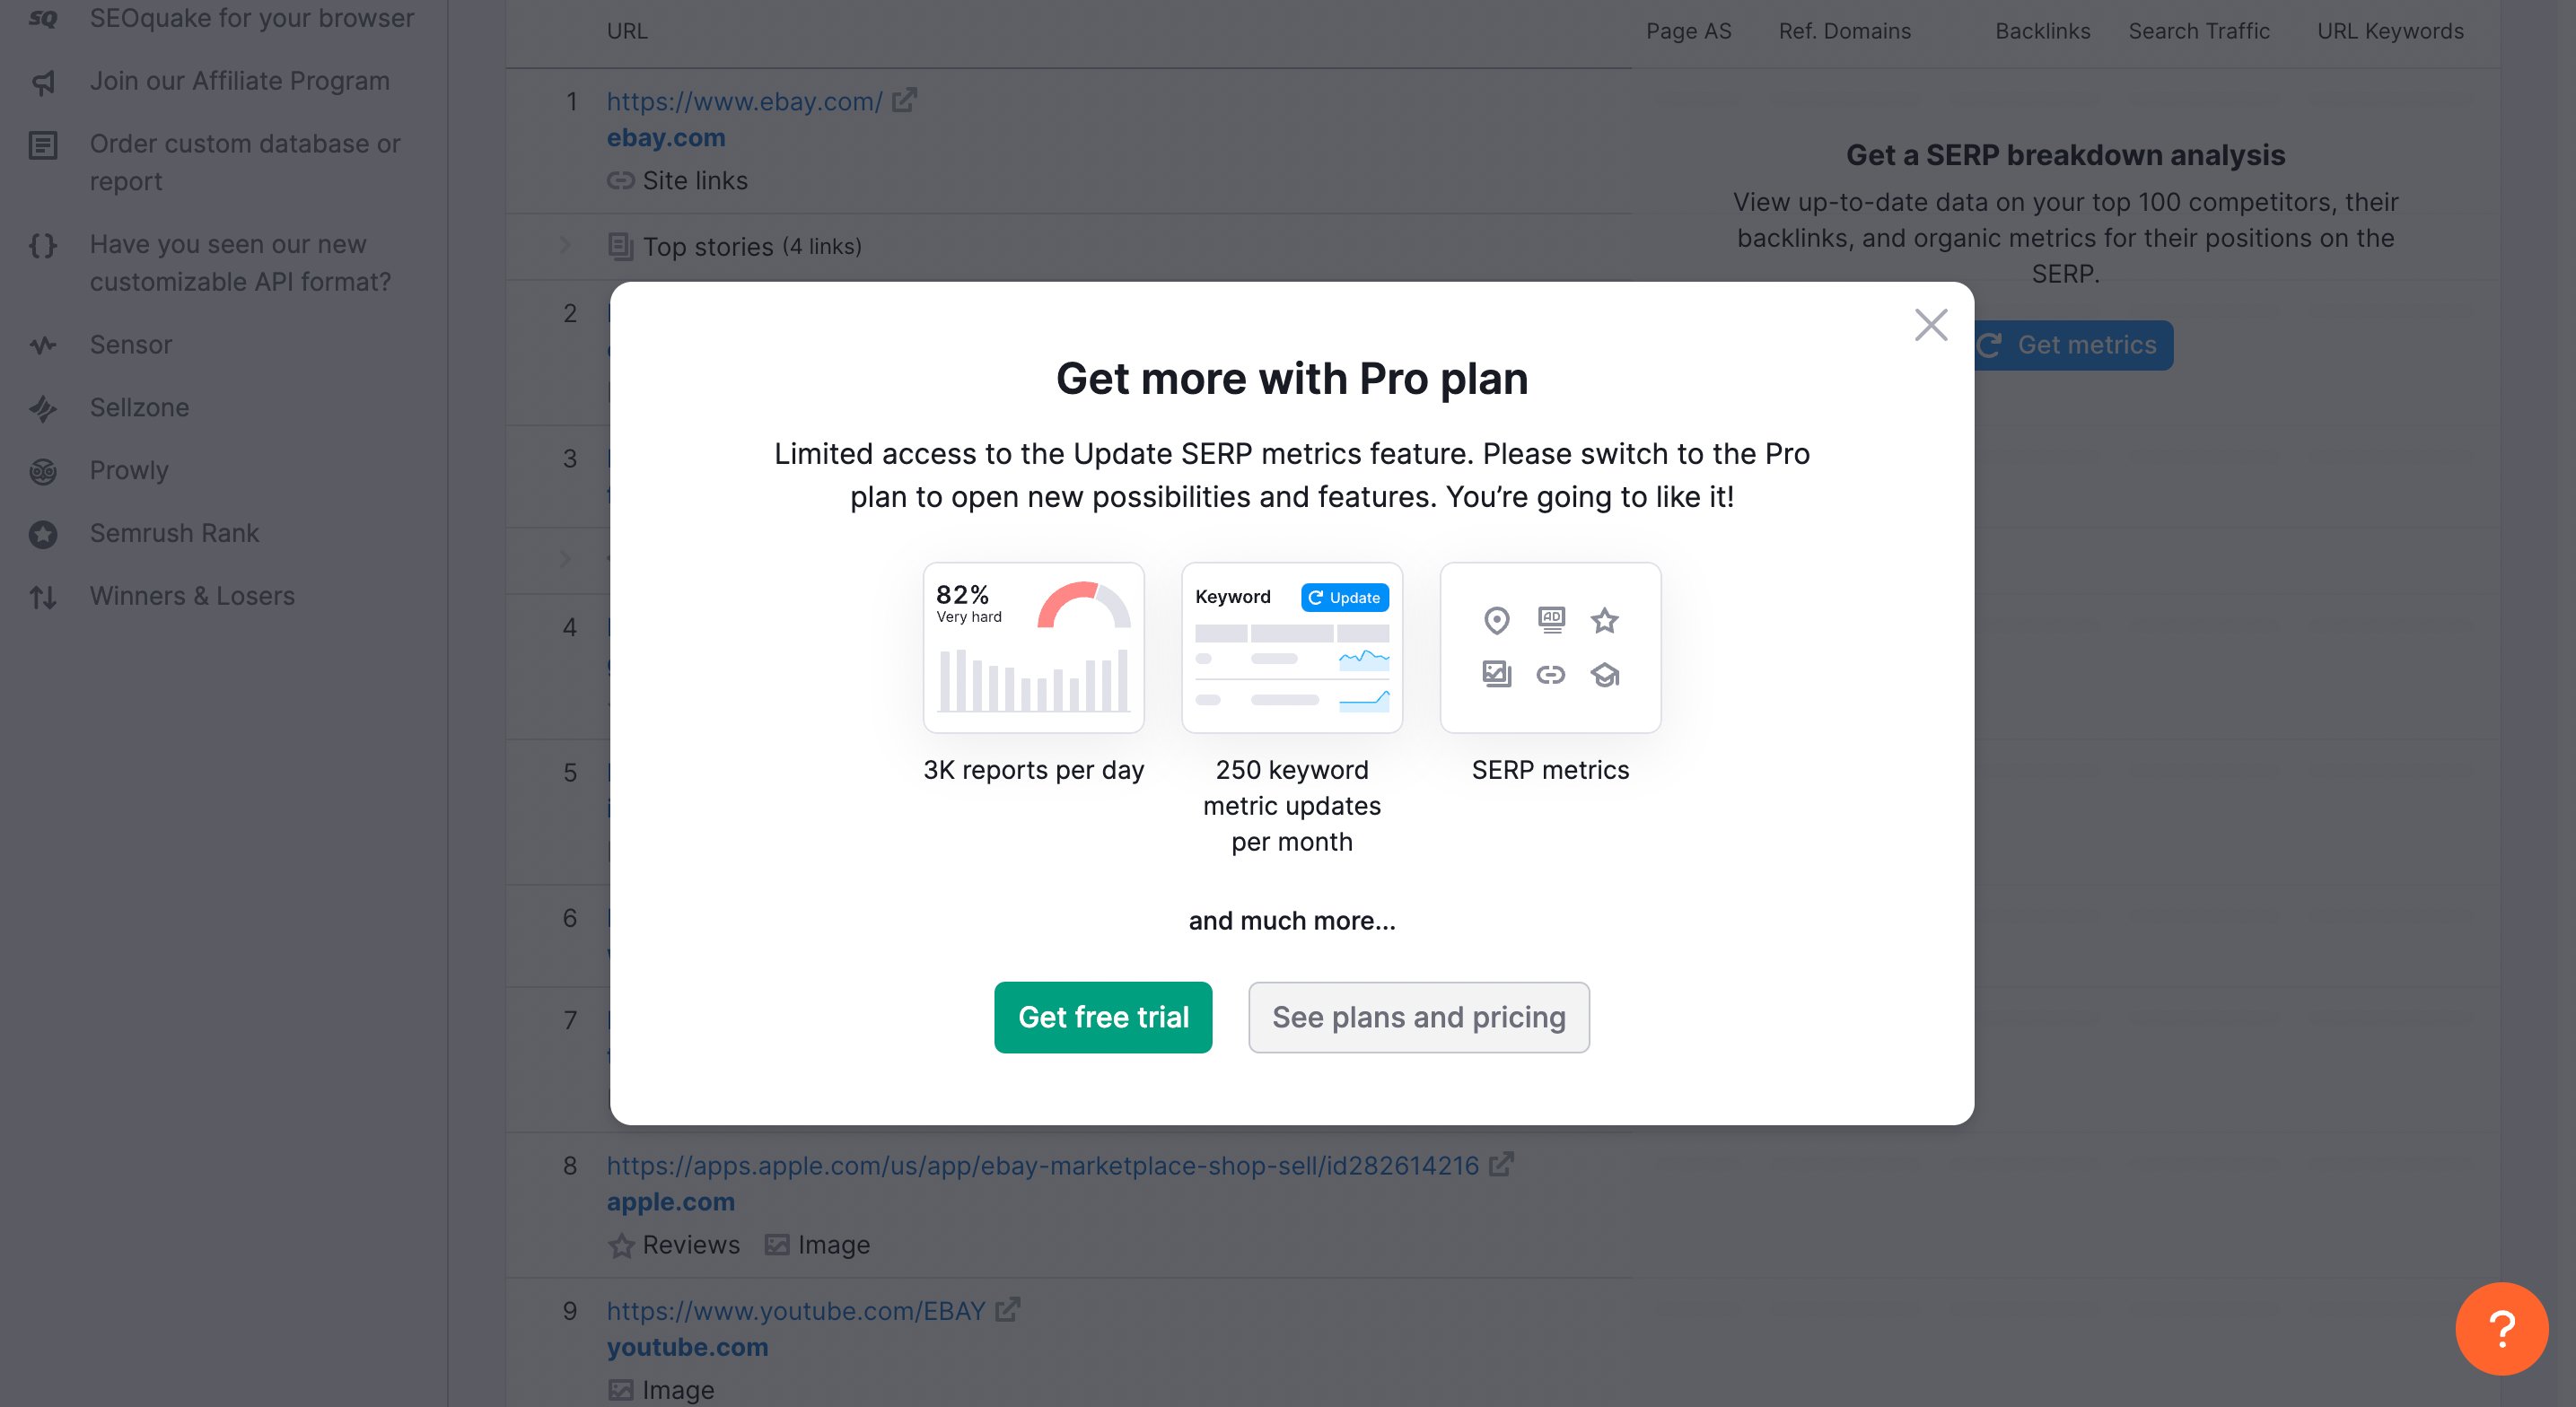Click Get free trial button in modal
2576x1407 pixels.
[x=1103, y=1016]
